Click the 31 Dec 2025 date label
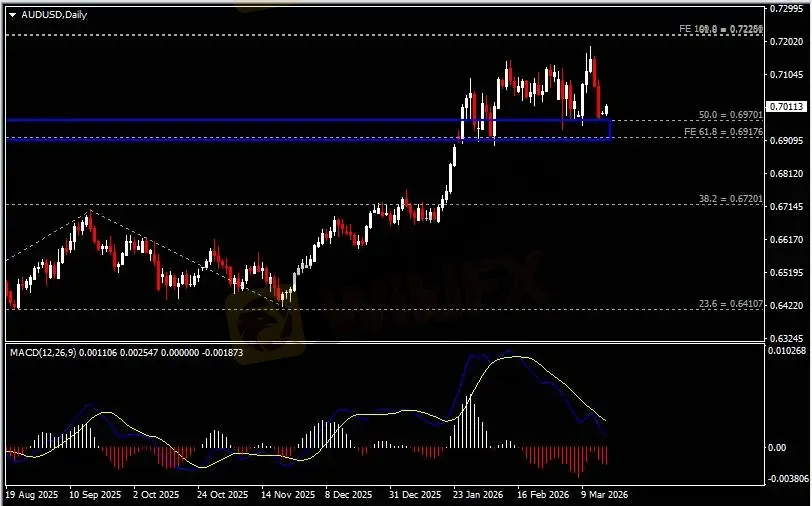The height and width of the screenshot is (506, 812). tap(415, 495)
